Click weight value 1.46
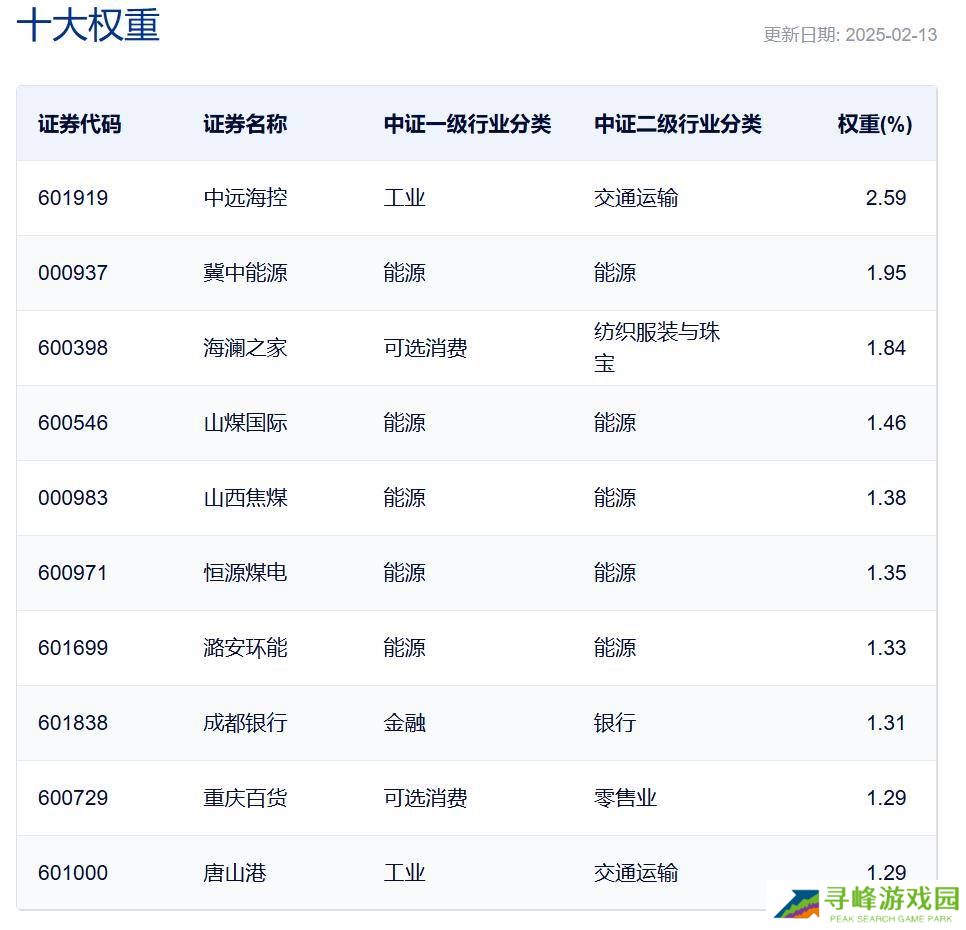966x930 pixels. click(x=886, y=423)
